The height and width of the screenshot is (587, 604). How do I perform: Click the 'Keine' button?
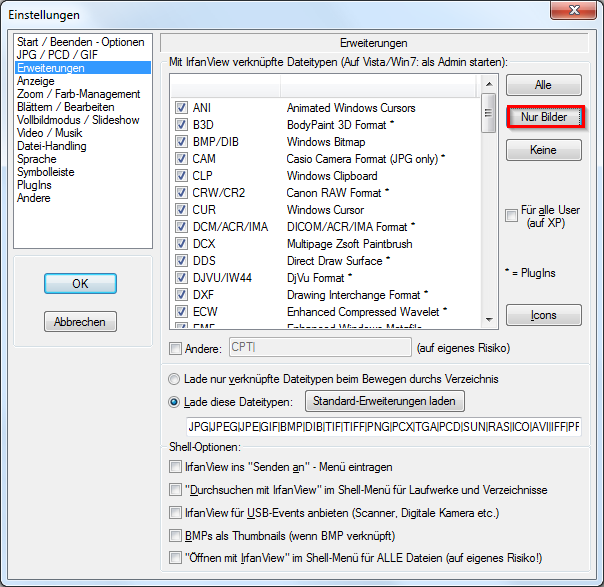544,150
